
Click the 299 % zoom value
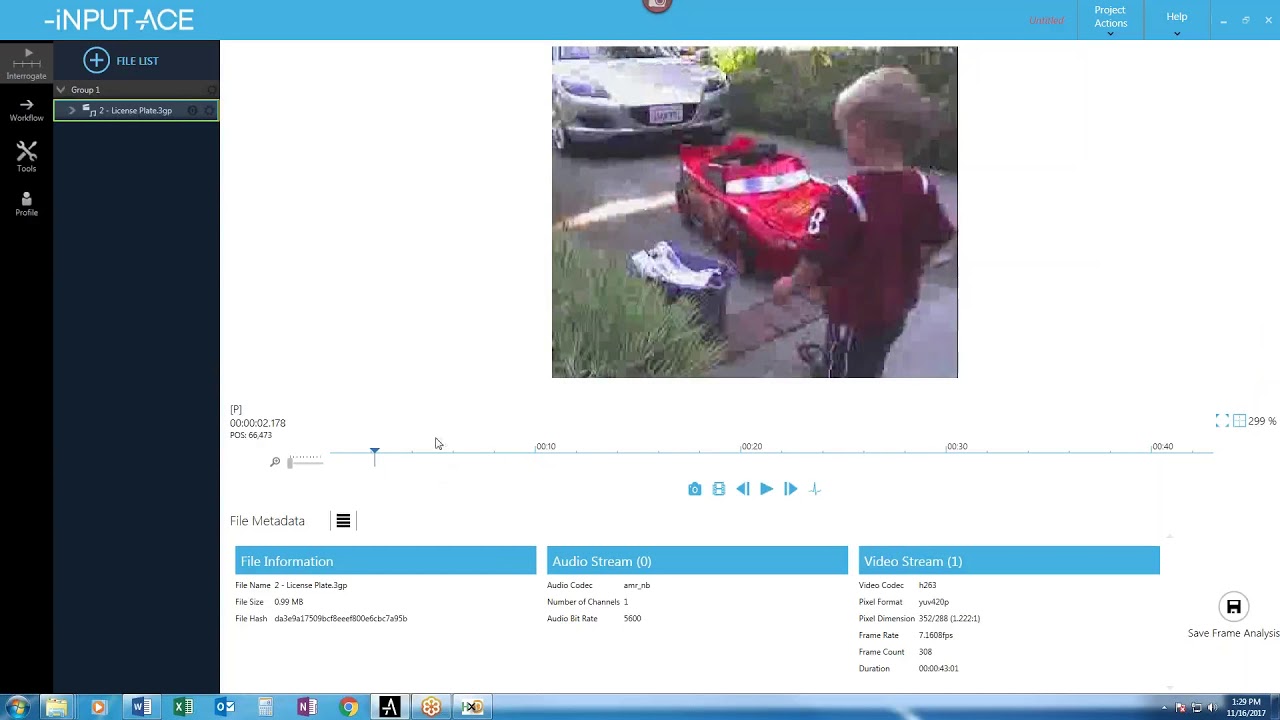pyautogui.click(x=1262, y=421)
